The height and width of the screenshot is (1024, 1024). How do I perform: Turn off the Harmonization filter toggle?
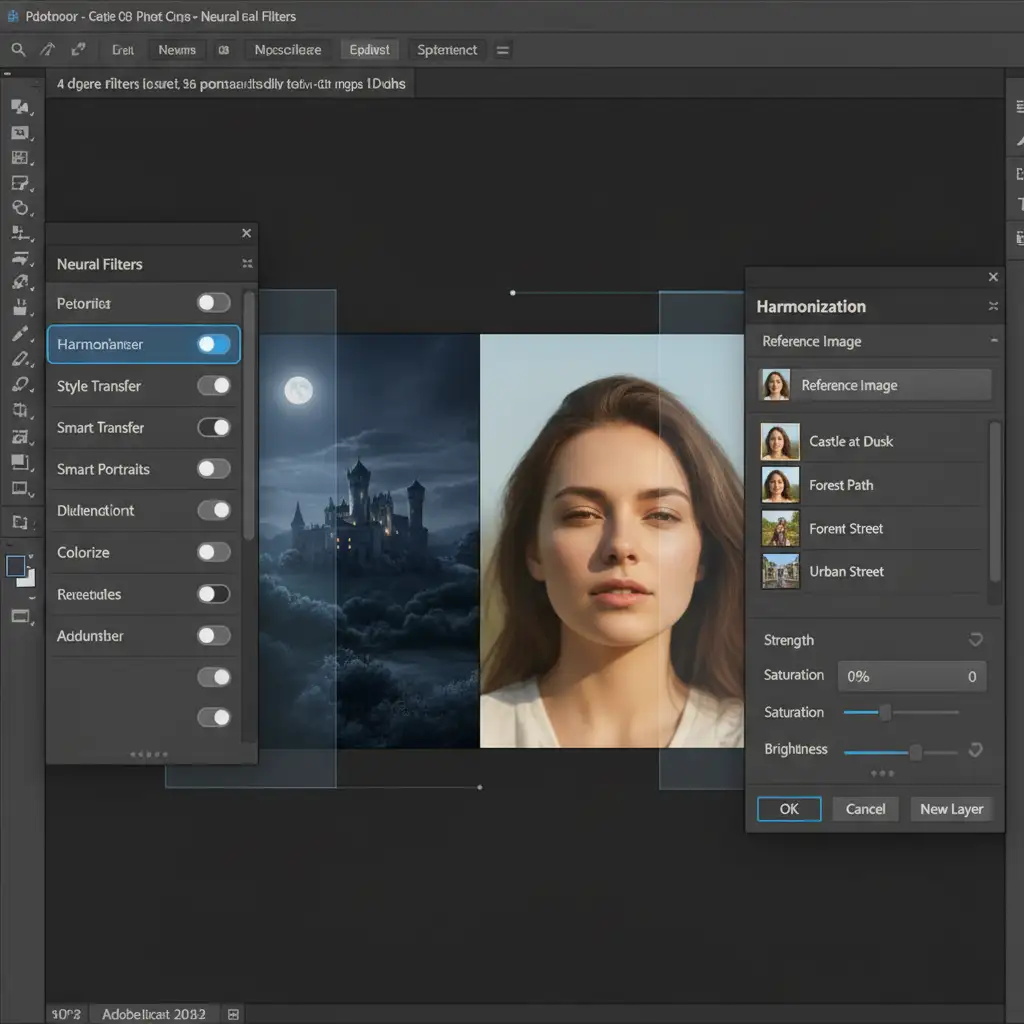[214, 344]
